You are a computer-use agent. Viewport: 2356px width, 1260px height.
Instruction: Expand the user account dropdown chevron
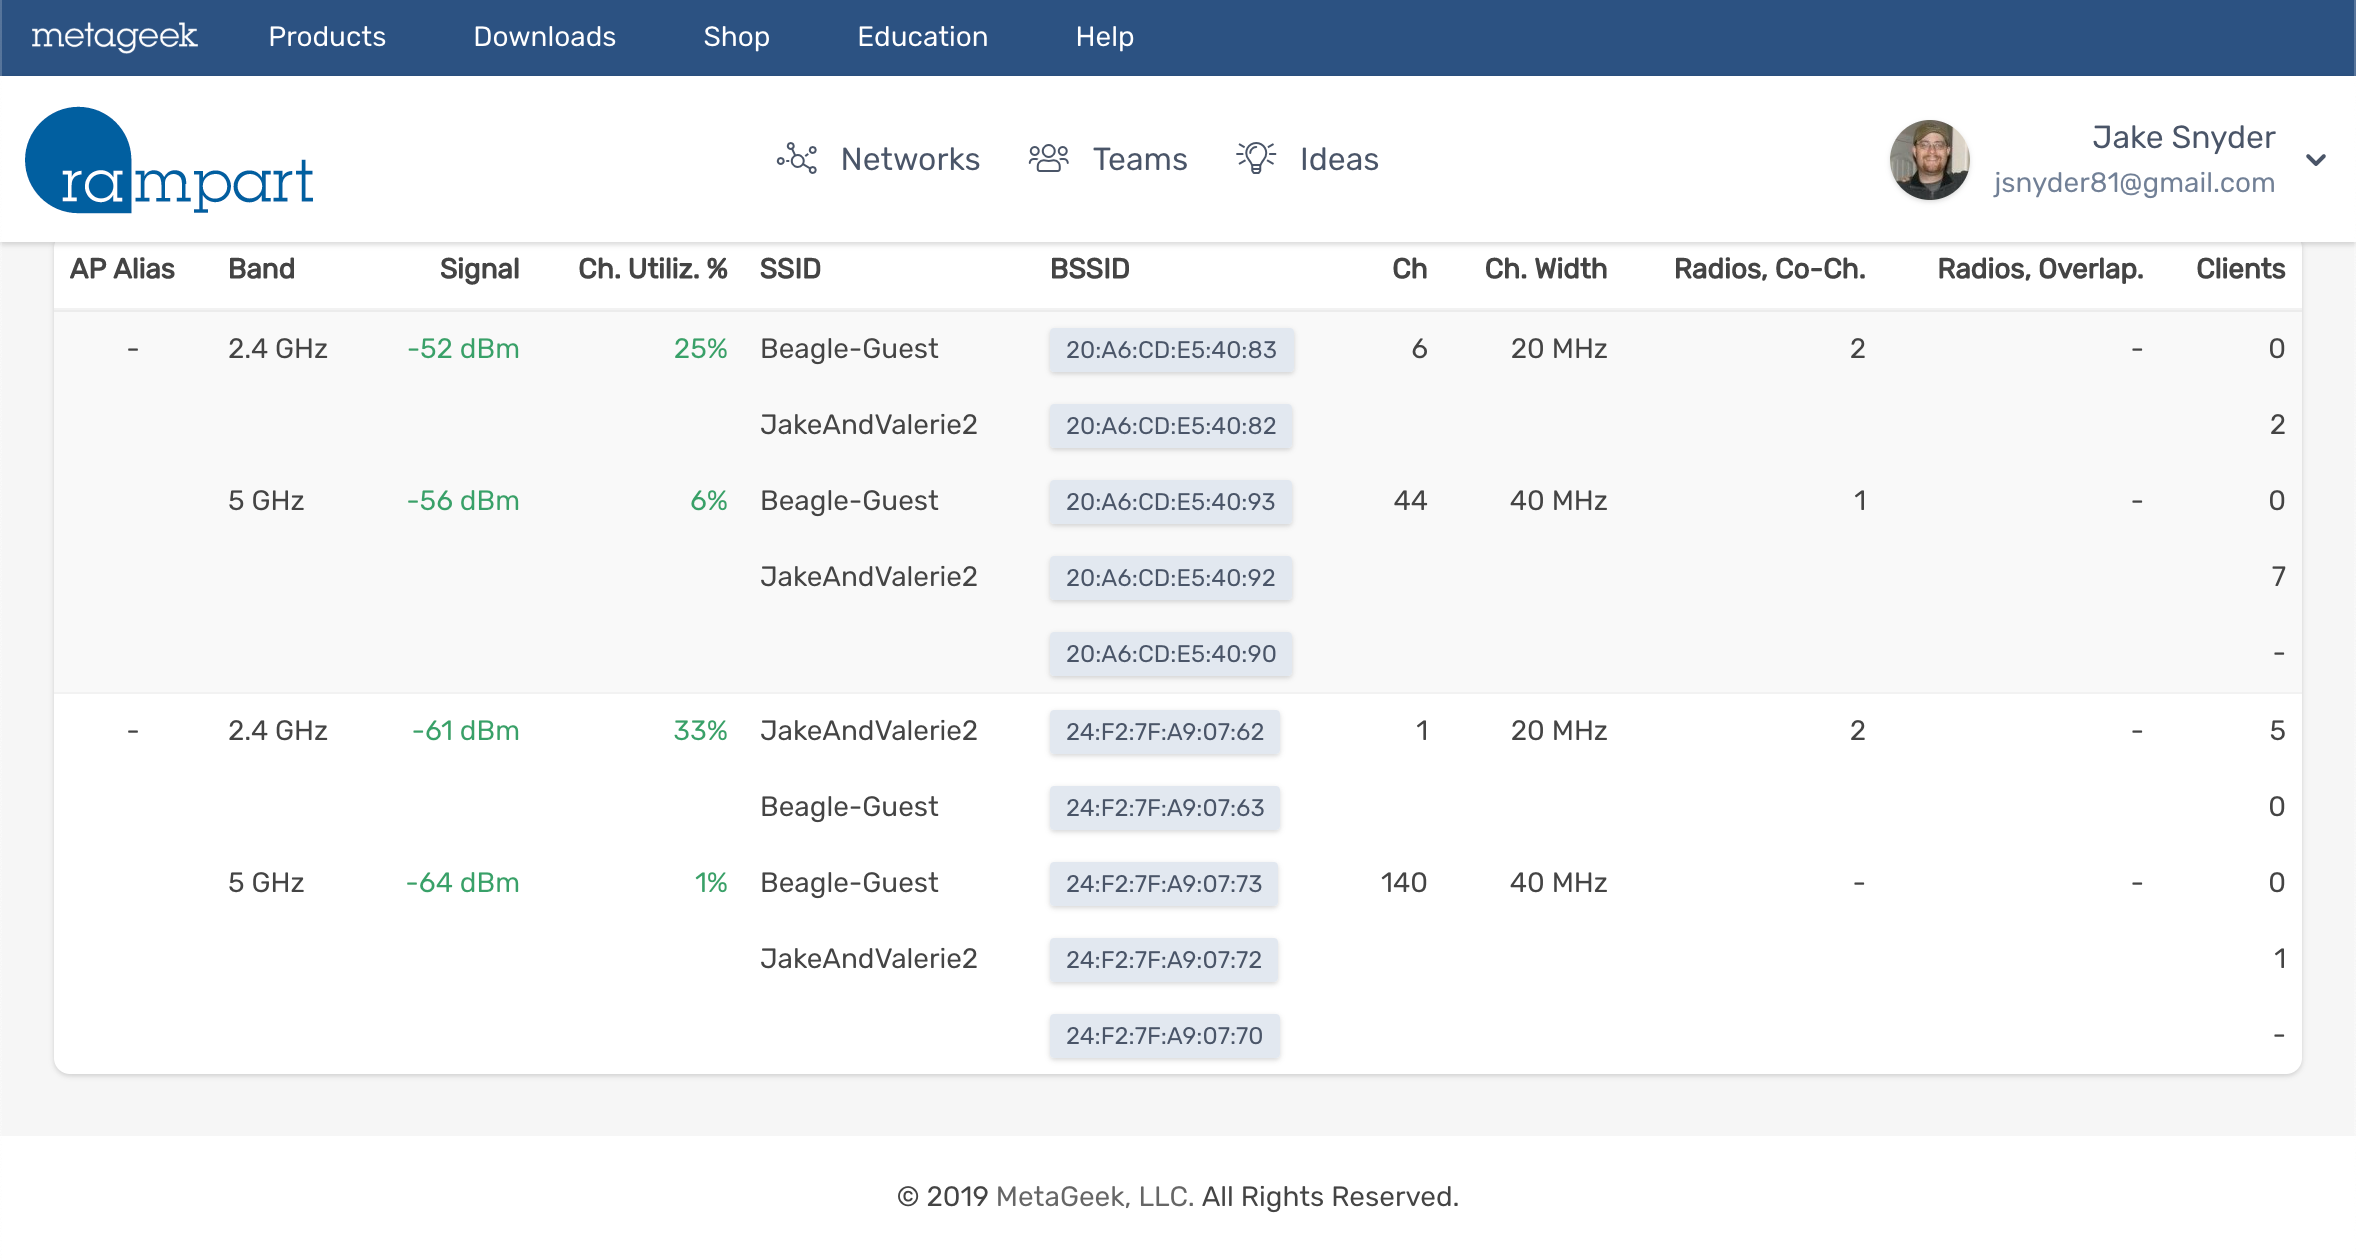[2316, 160]
